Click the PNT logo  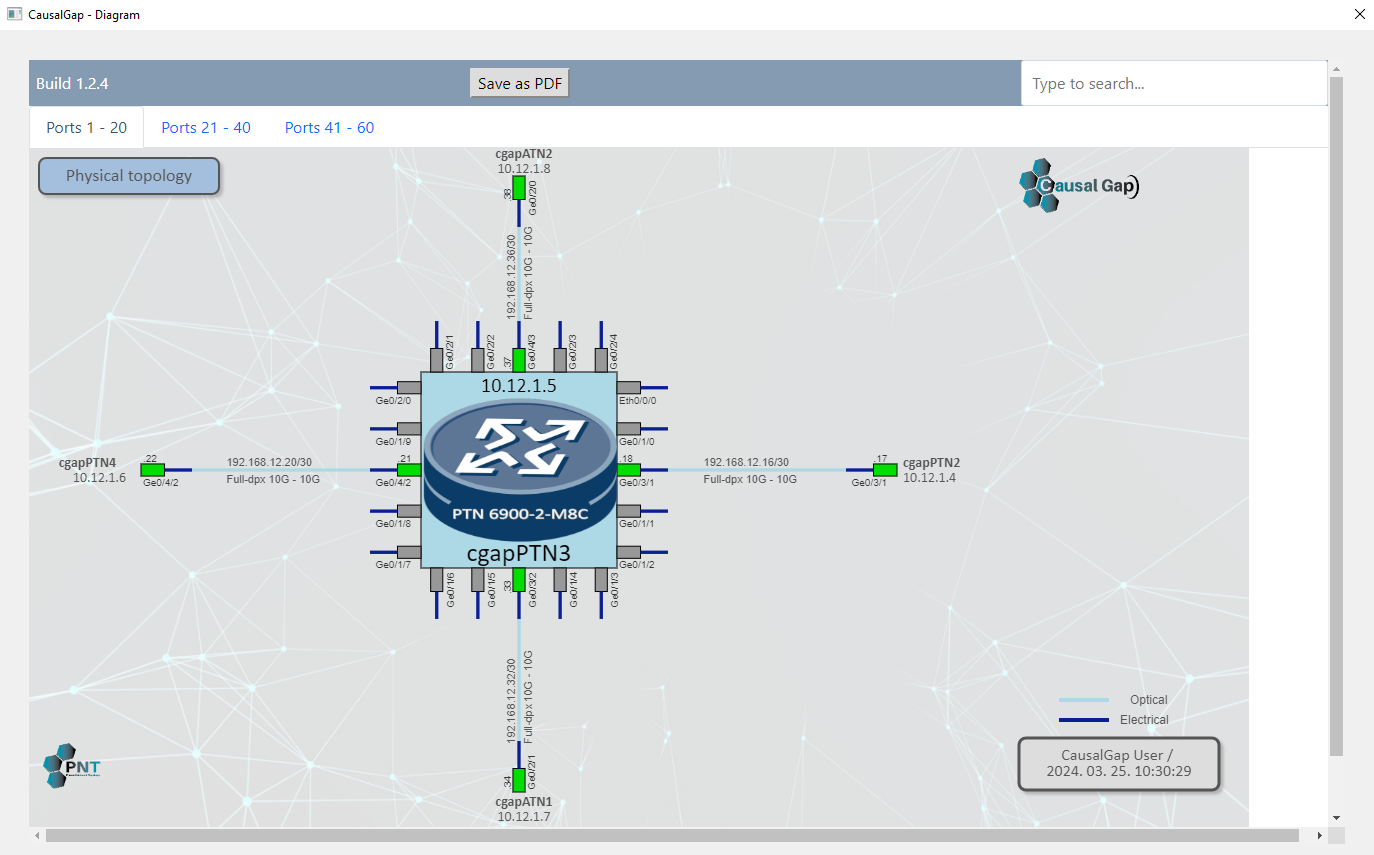[72, 766]
